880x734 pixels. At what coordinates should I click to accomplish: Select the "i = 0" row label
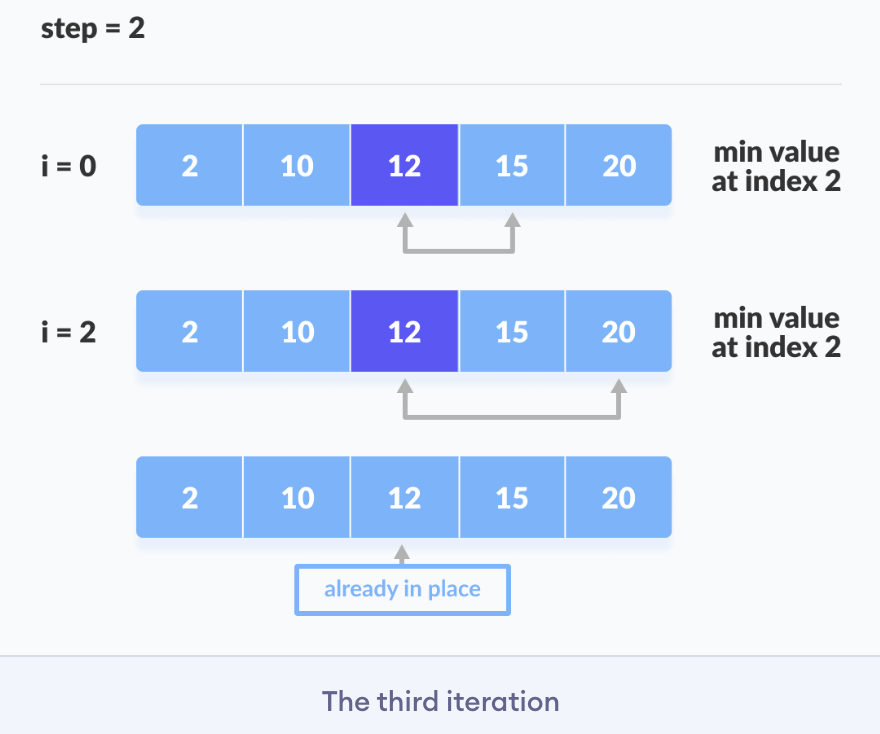(69, 165)
